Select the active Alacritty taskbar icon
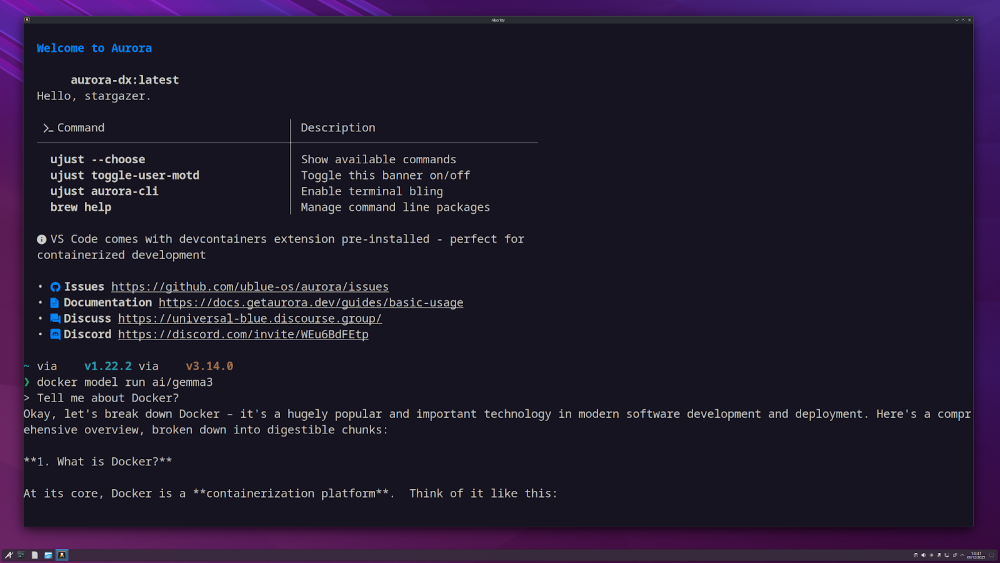 (x=62, y=555)
